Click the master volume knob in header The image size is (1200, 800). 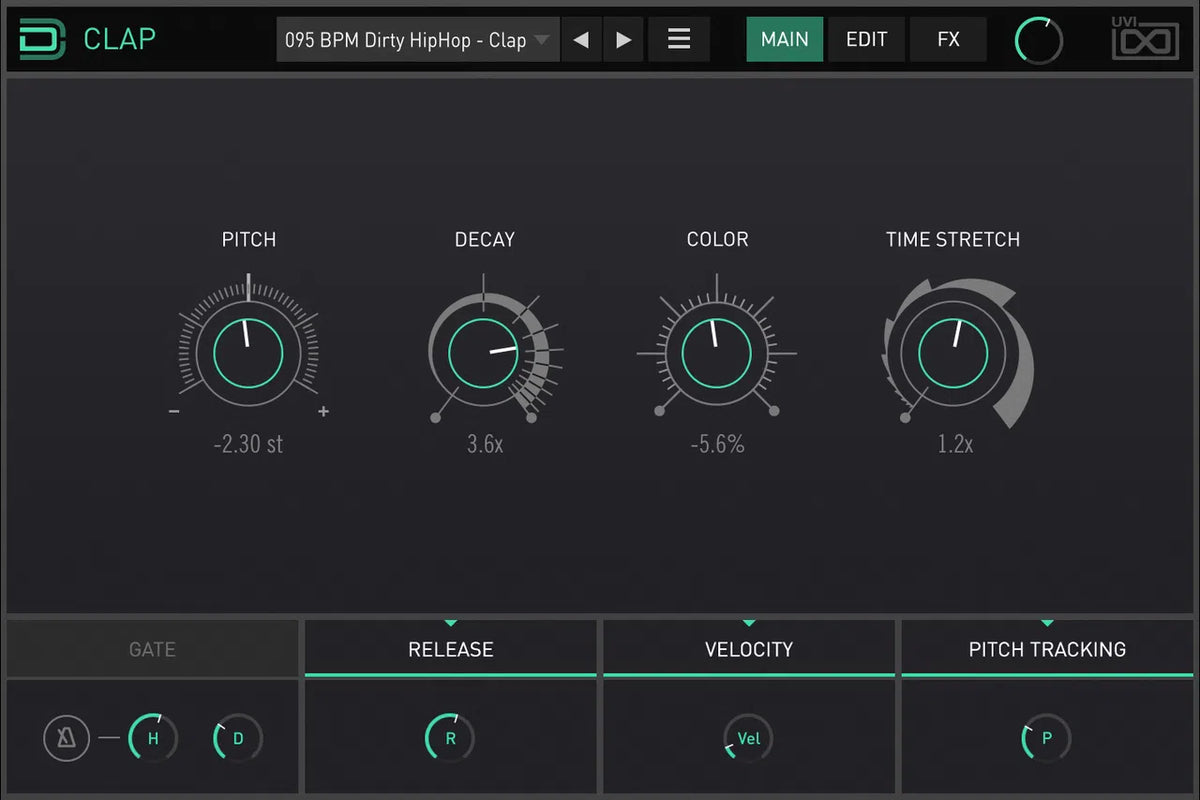coord(1038,41)
